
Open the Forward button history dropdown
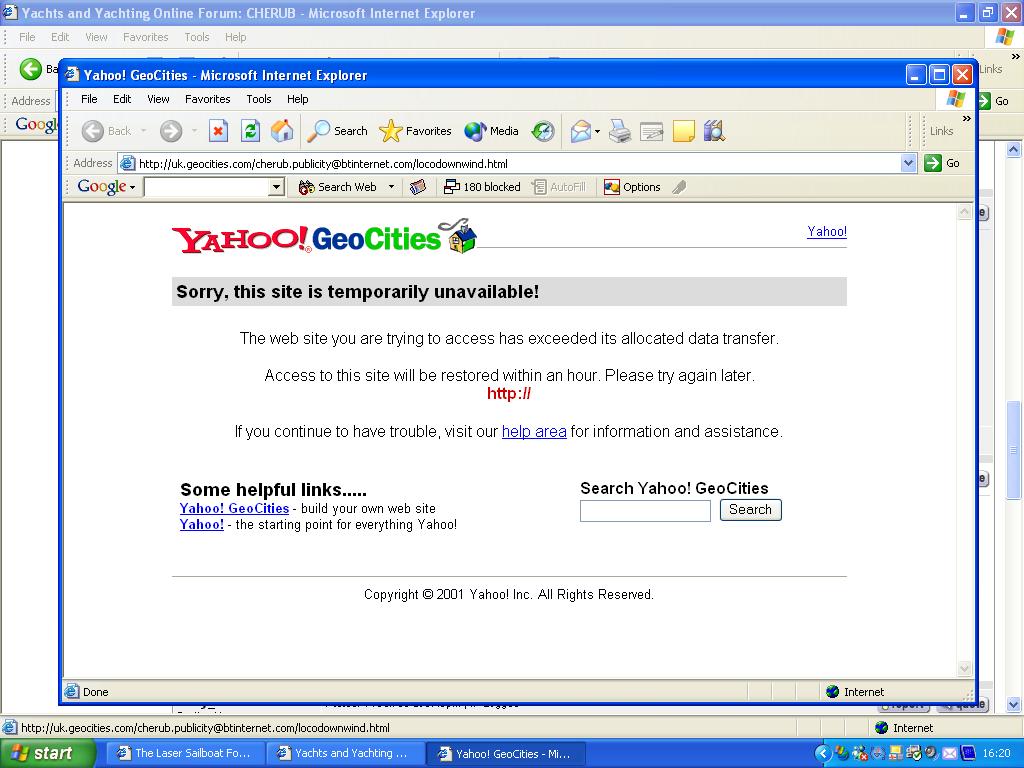click(x=194, y=131)
